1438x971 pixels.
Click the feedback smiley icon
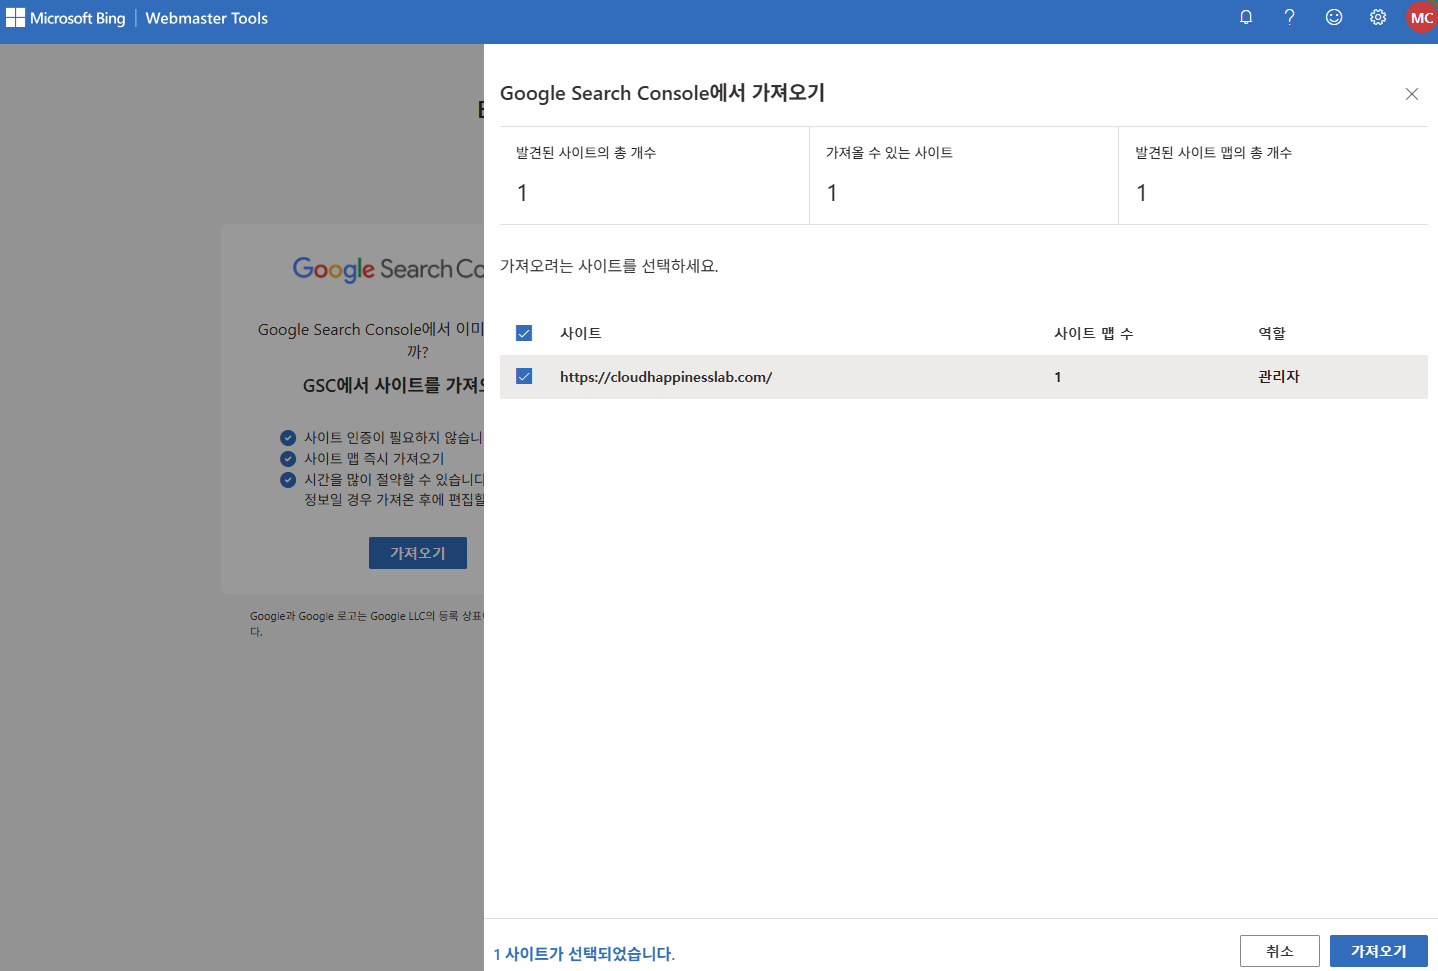click(1334, 17)
